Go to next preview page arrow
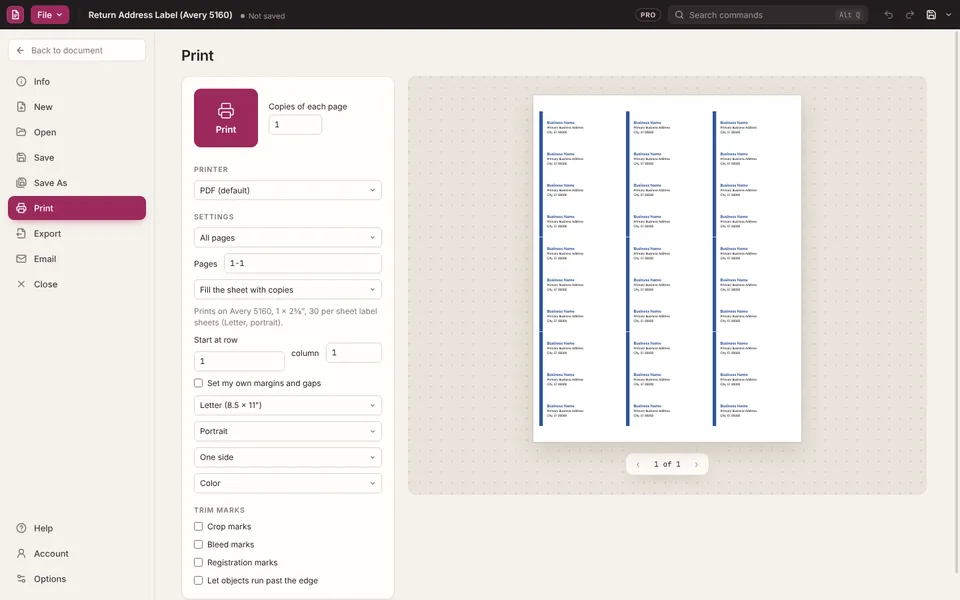960x600 pixels. 696,465
